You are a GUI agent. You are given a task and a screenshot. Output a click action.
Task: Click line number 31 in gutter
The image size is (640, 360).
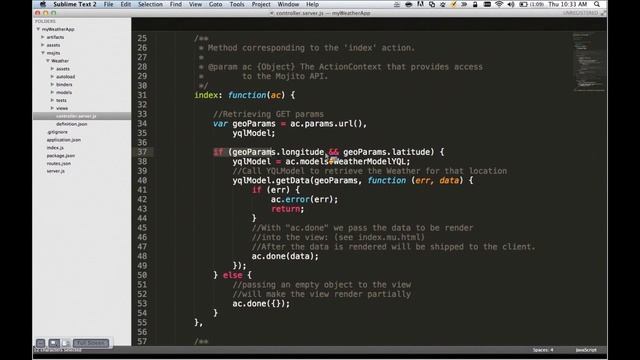142,95
